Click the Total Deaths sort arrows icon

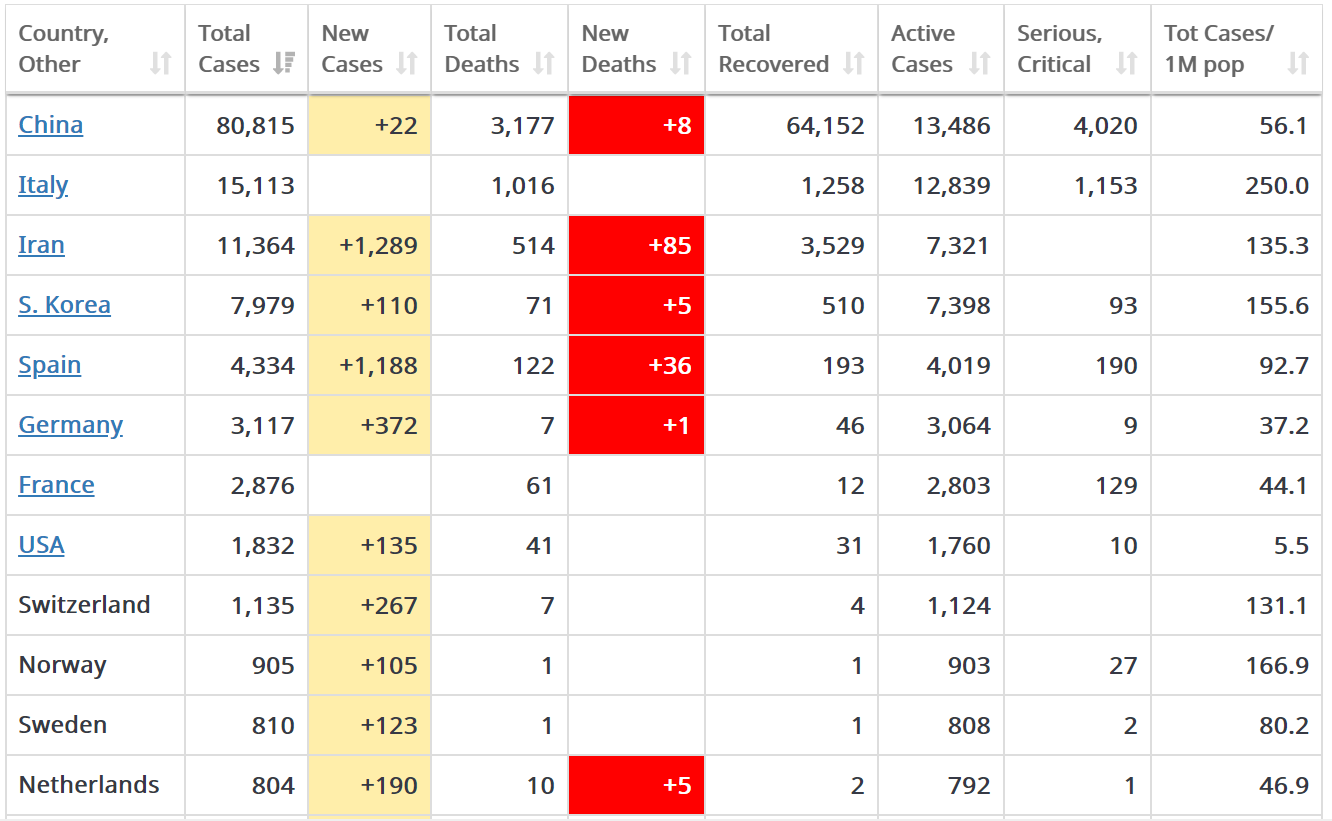(544, 64)
